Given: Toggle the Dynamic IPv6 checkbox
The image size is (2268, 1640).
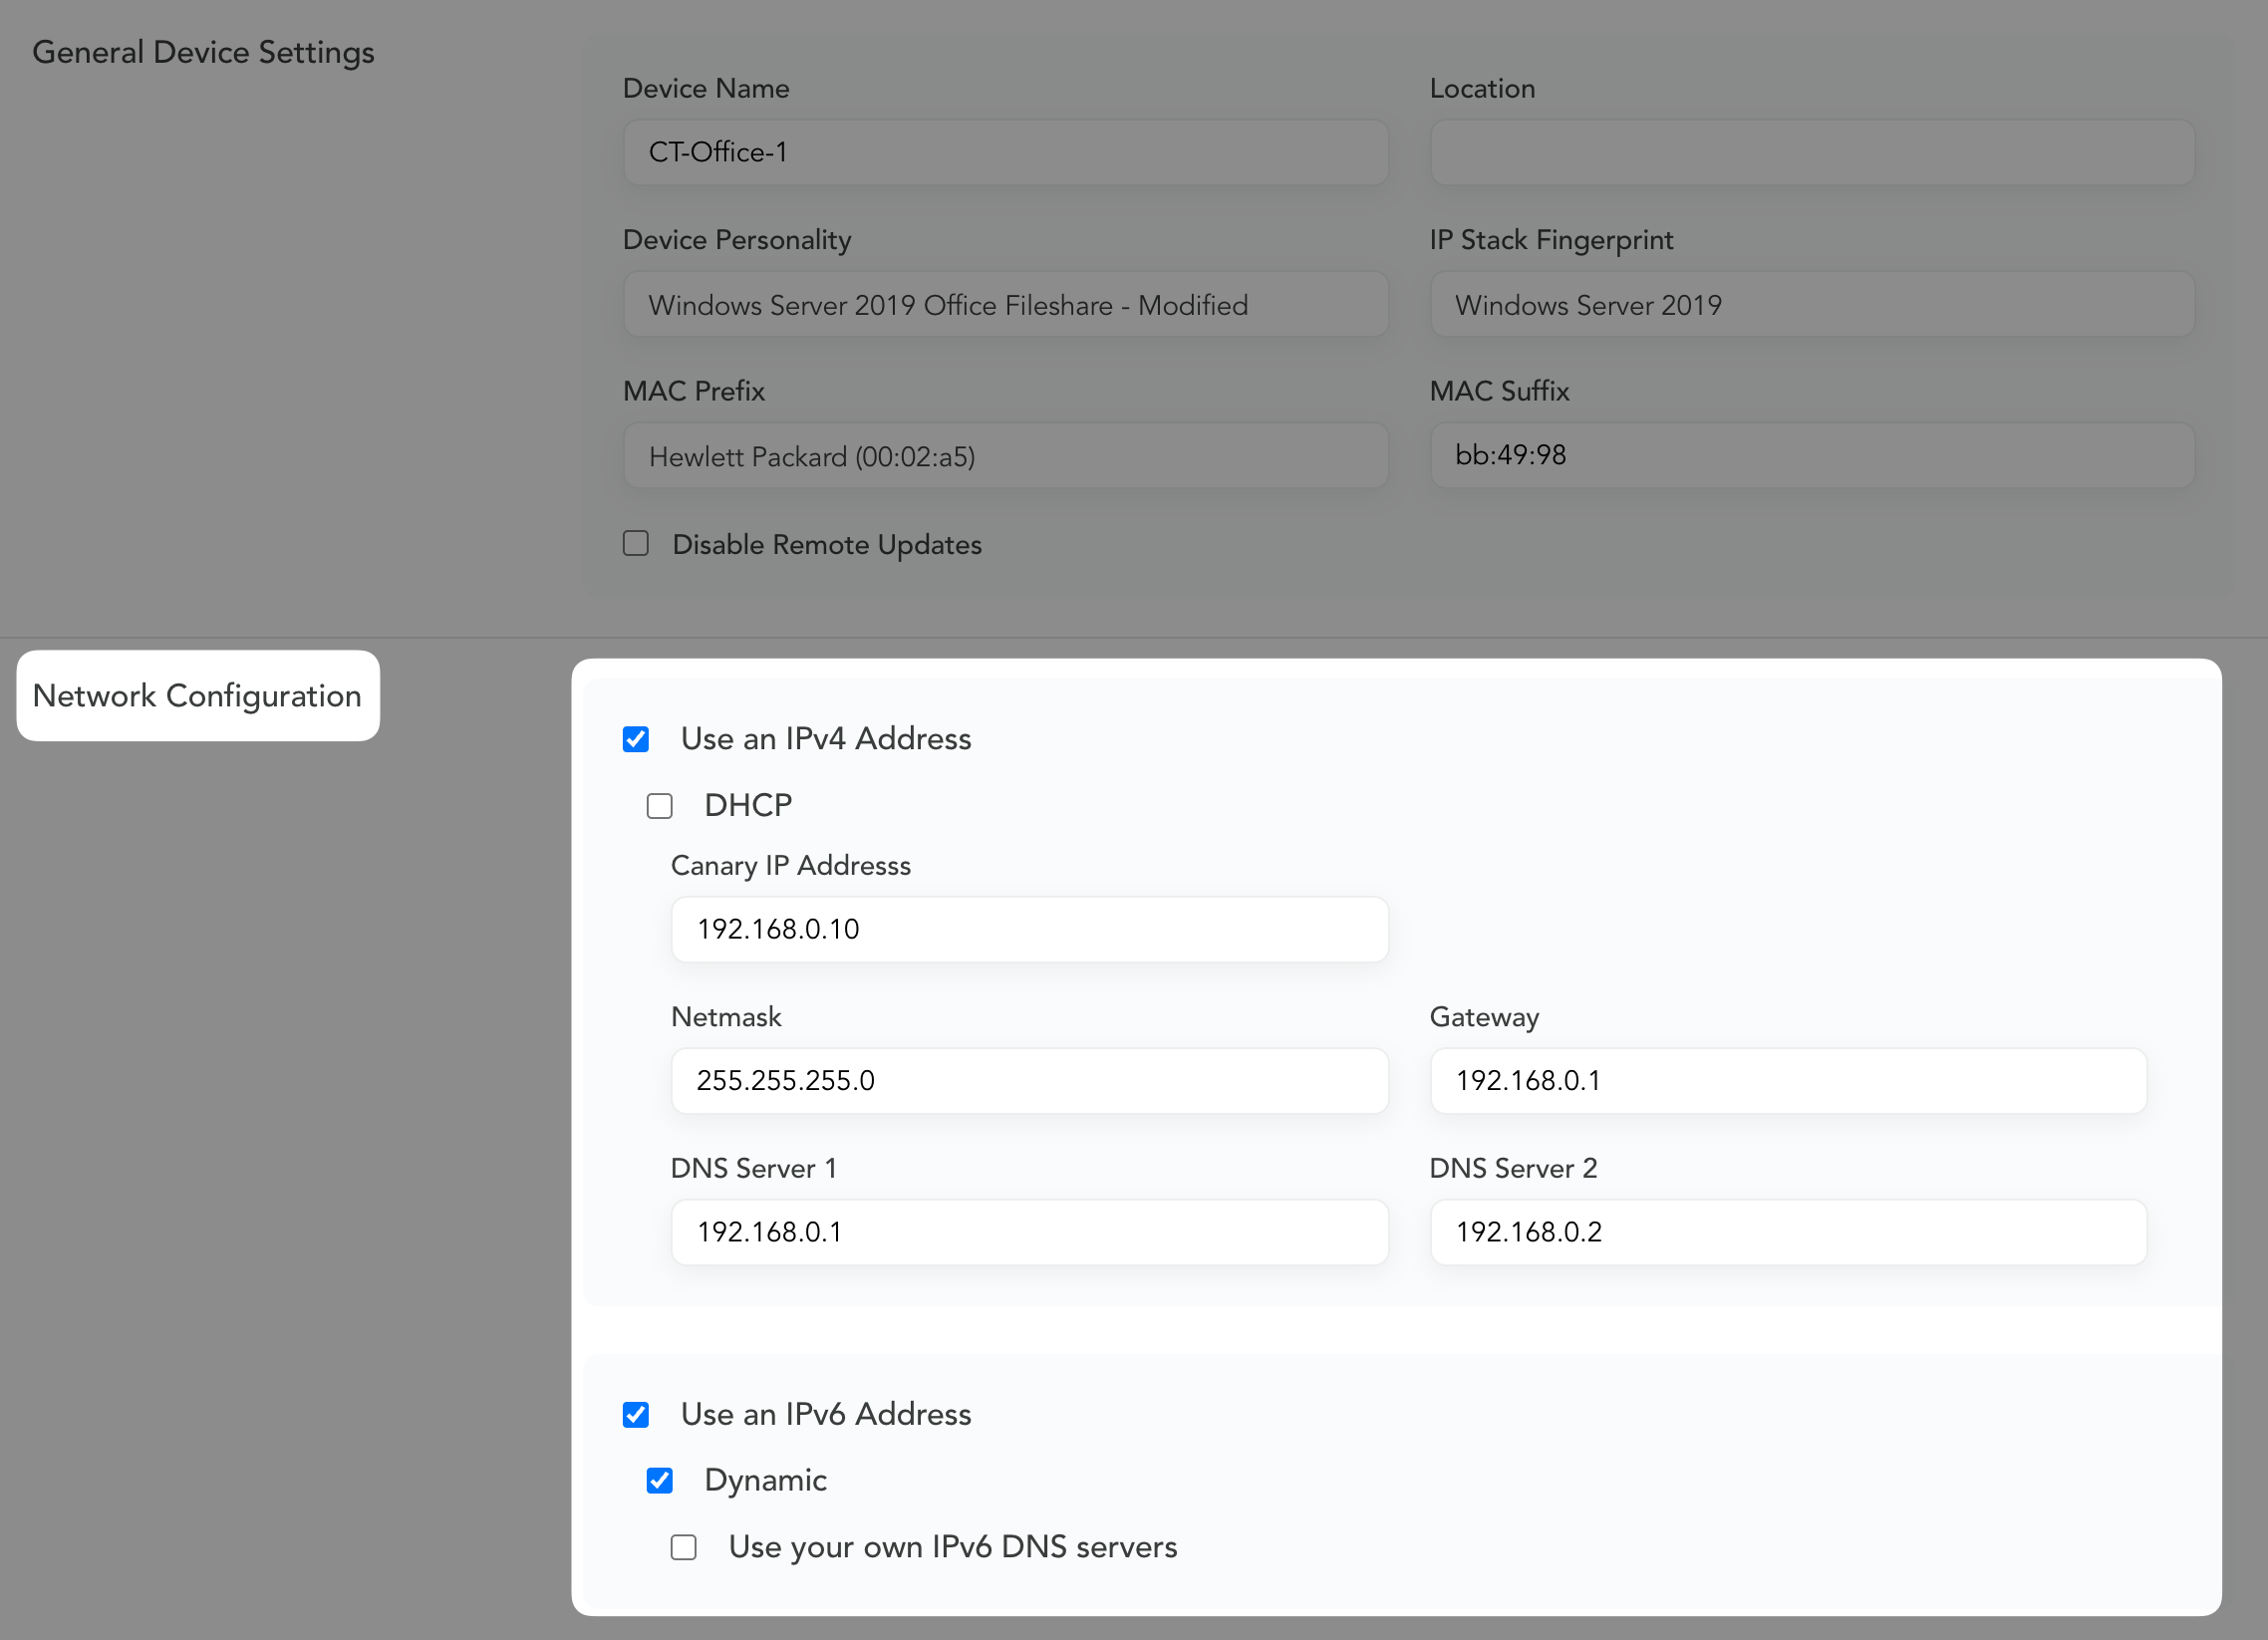Looking at the screenshot, I should click(x=659, y=1481).
